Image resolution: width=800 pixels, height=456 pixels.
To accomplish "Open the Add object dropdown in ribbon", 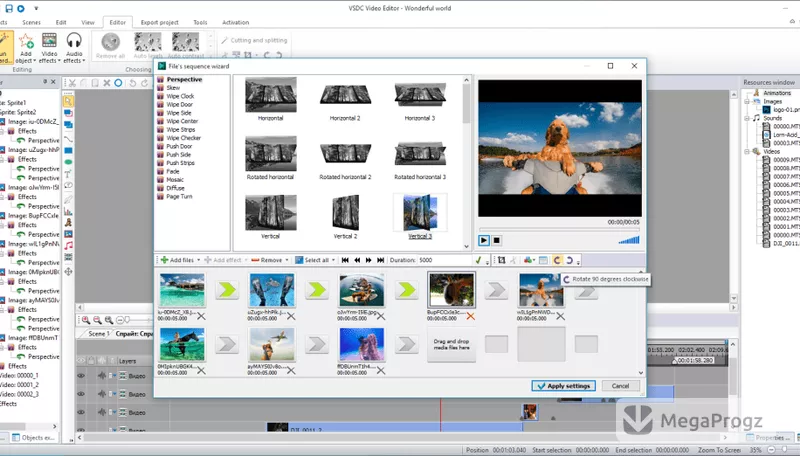I will coord(34,61).
